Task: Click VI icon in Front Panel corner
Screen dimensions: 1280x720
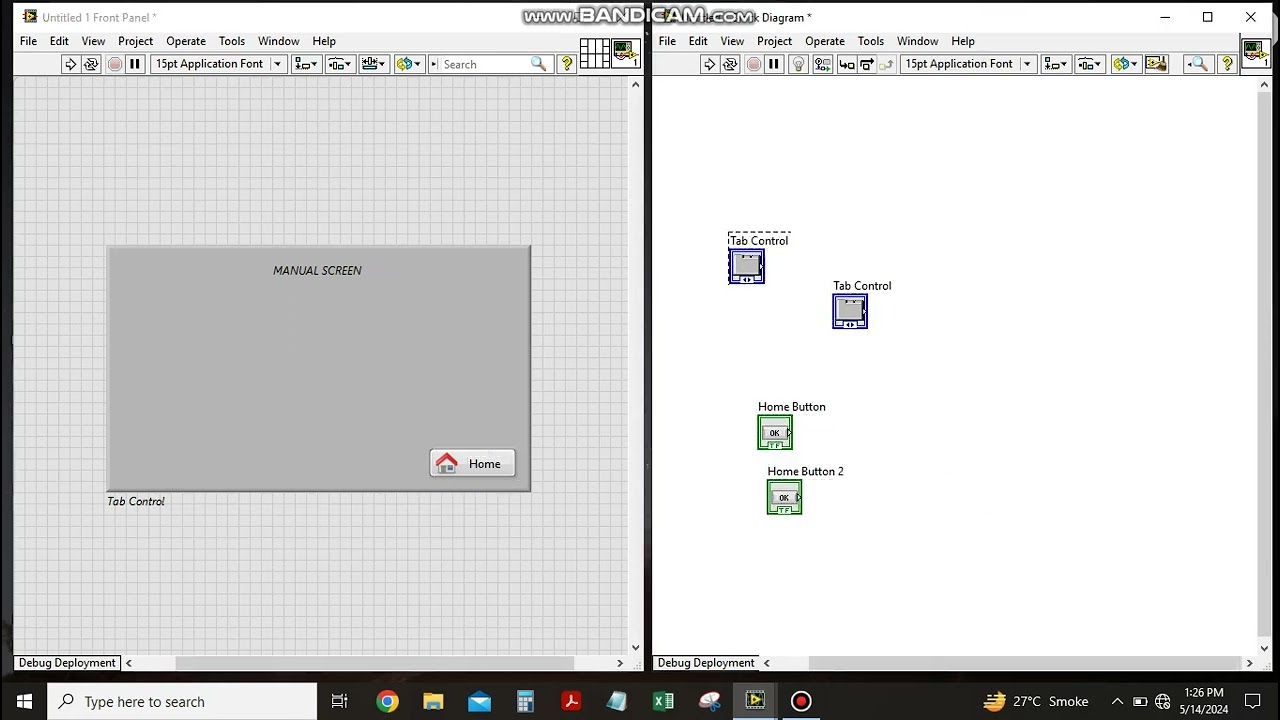Action: [x=626, y=54]
